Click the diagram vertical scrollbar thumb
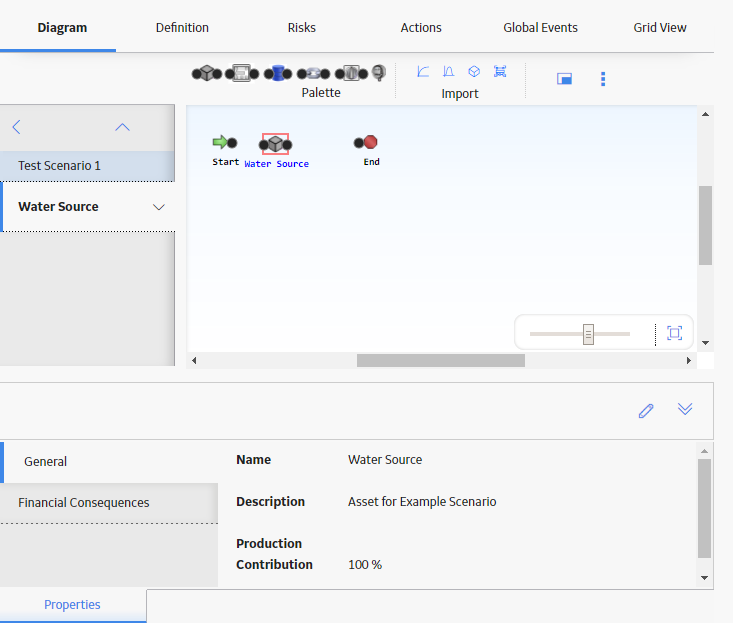Viewport: 733px width, 623px height. pos(705,226)
